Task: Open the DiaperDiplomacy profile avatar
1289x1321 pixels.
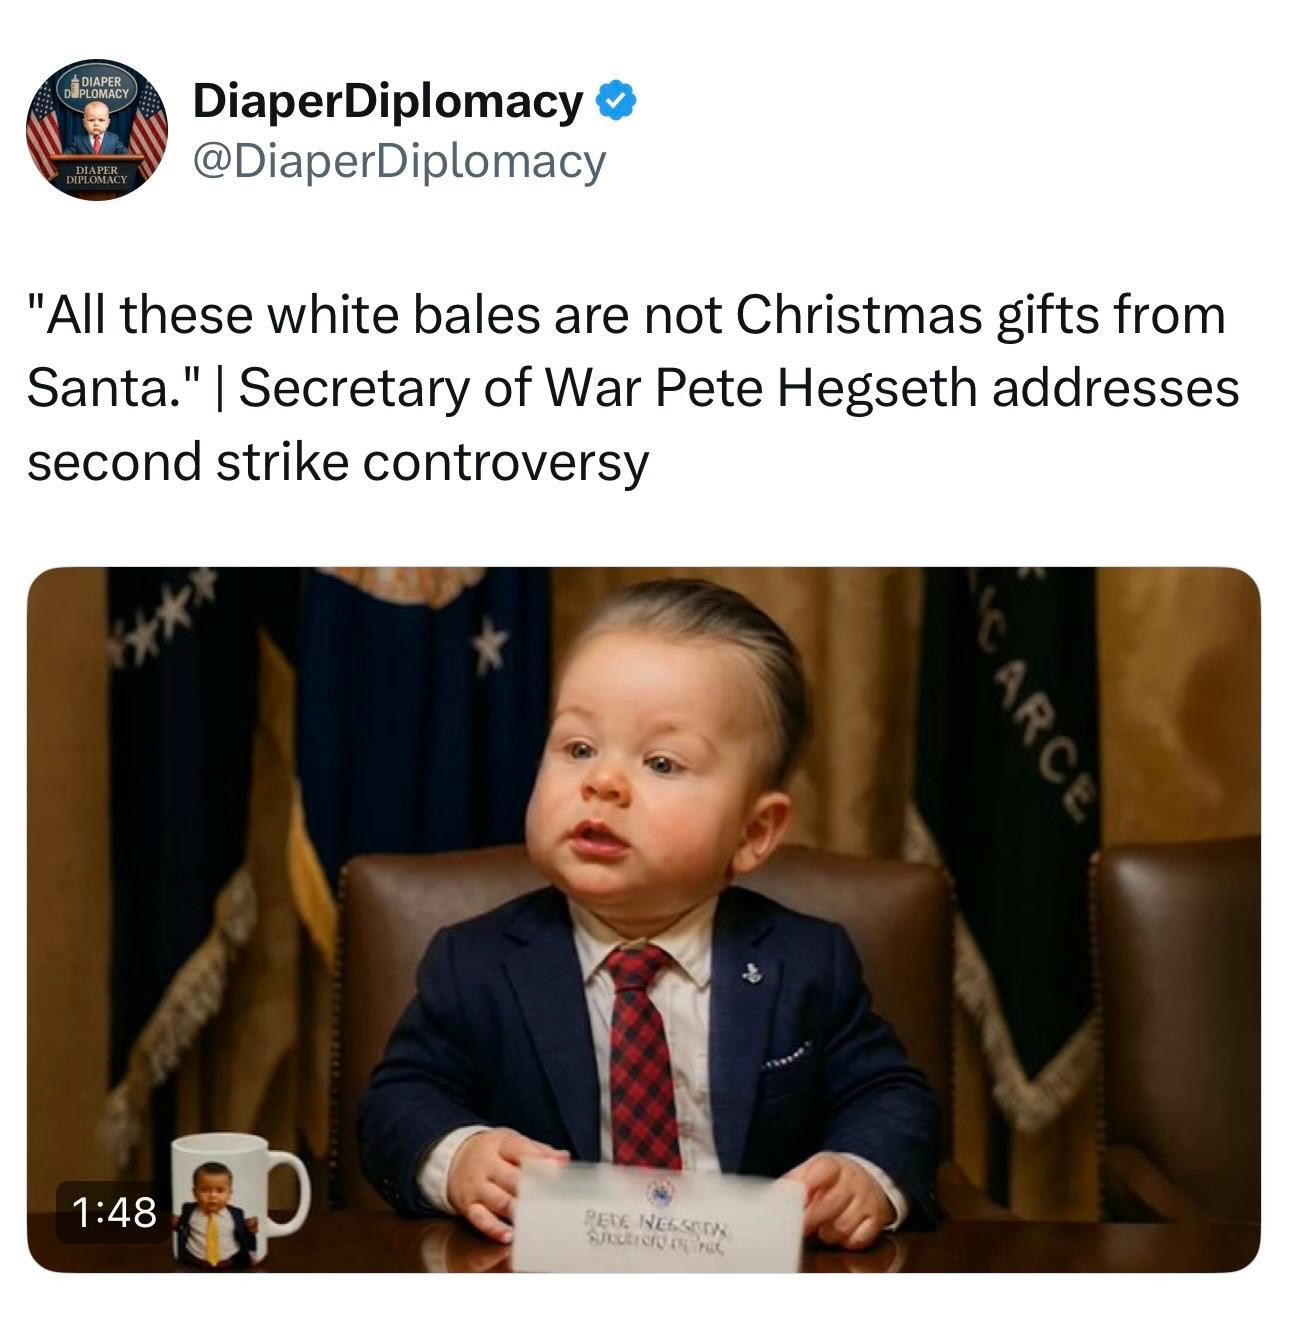Action: pos(96,130)
